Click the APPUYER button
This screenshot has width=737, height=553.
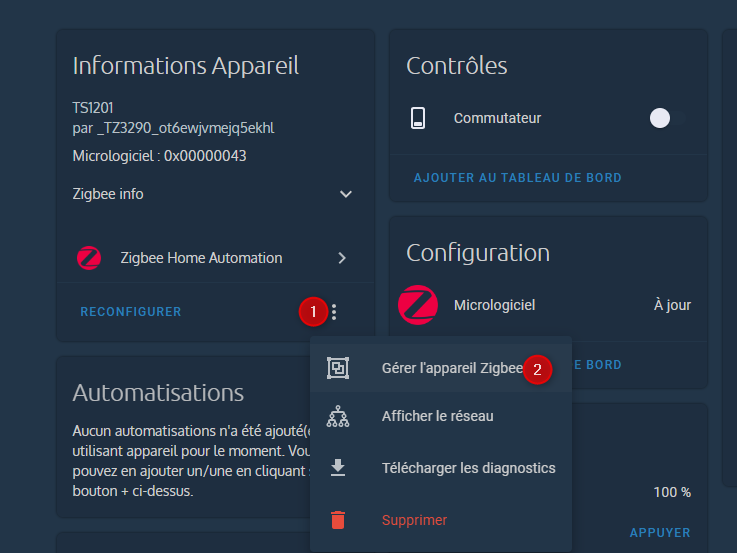pyautogui.click(x=660, y=533)
